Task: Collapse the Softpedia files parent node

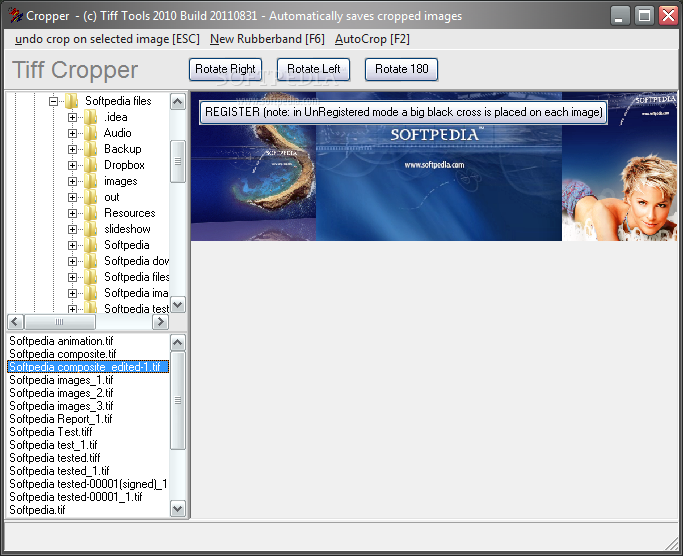Action: 54,102
